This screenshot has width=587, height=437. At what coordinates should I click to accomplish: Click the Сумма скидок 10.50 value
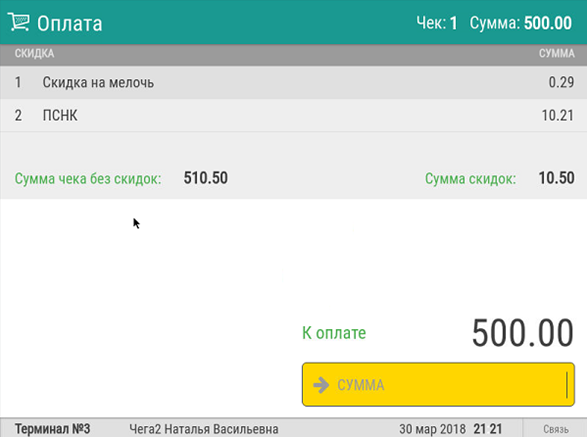pos(556,178)
